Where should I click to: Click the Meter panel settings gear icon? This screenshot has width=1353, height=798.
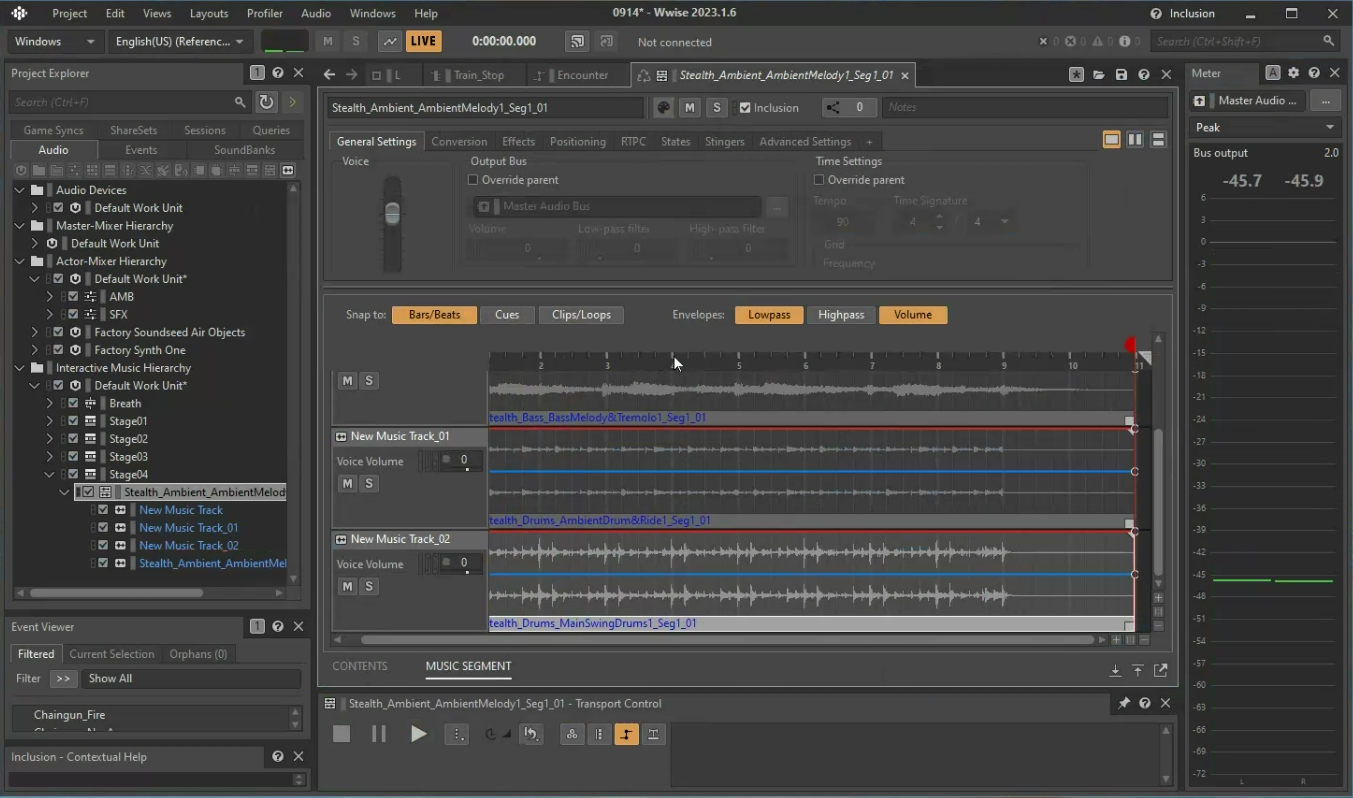[1293, 73]
